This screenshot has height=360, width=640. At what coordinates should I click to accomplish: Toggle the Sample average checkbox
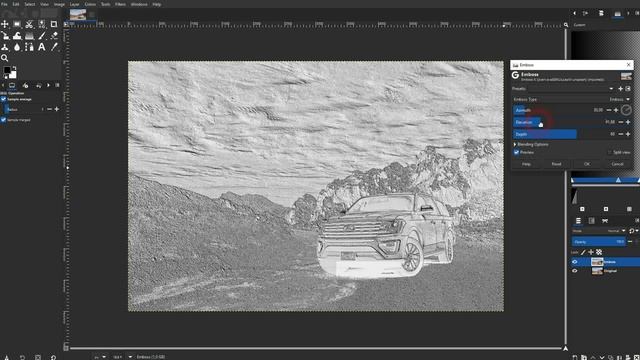pos(4,99)
